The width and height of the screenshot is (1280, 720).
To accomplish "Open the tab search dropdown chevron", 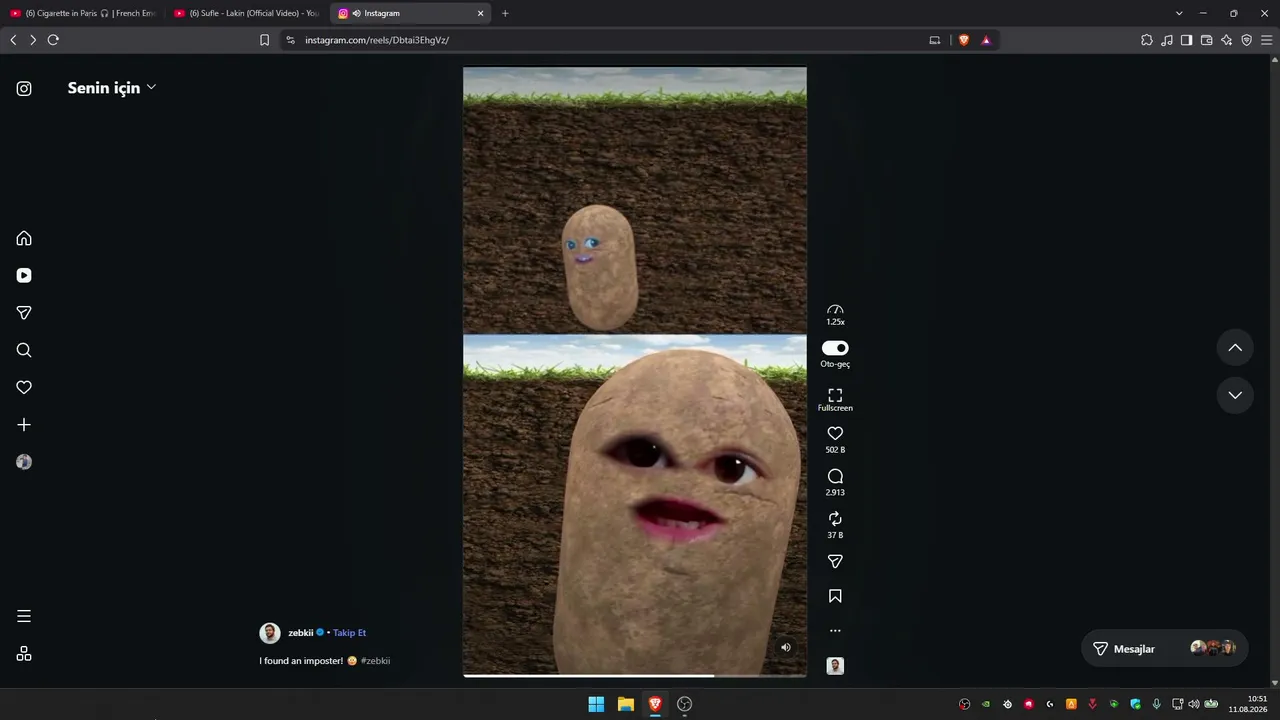I will 1179,13.
